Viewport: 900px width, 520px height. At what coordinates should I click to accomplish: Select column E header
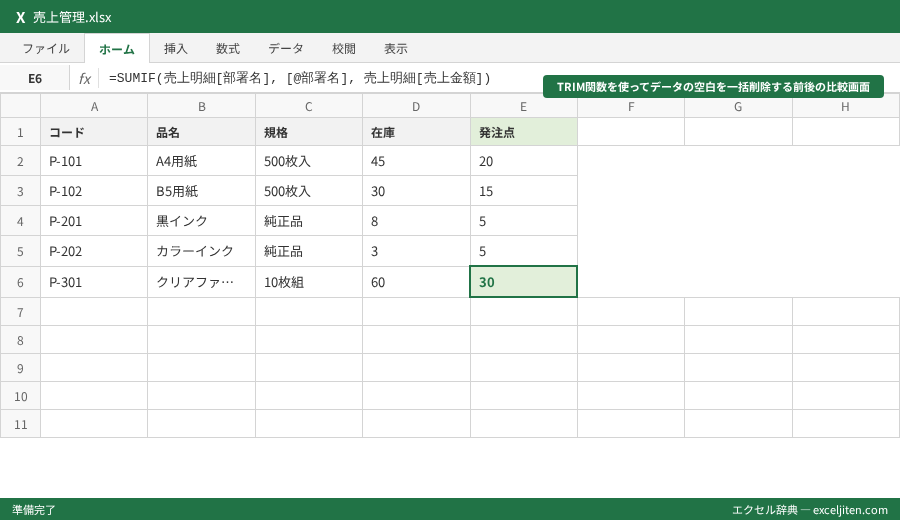523,106
